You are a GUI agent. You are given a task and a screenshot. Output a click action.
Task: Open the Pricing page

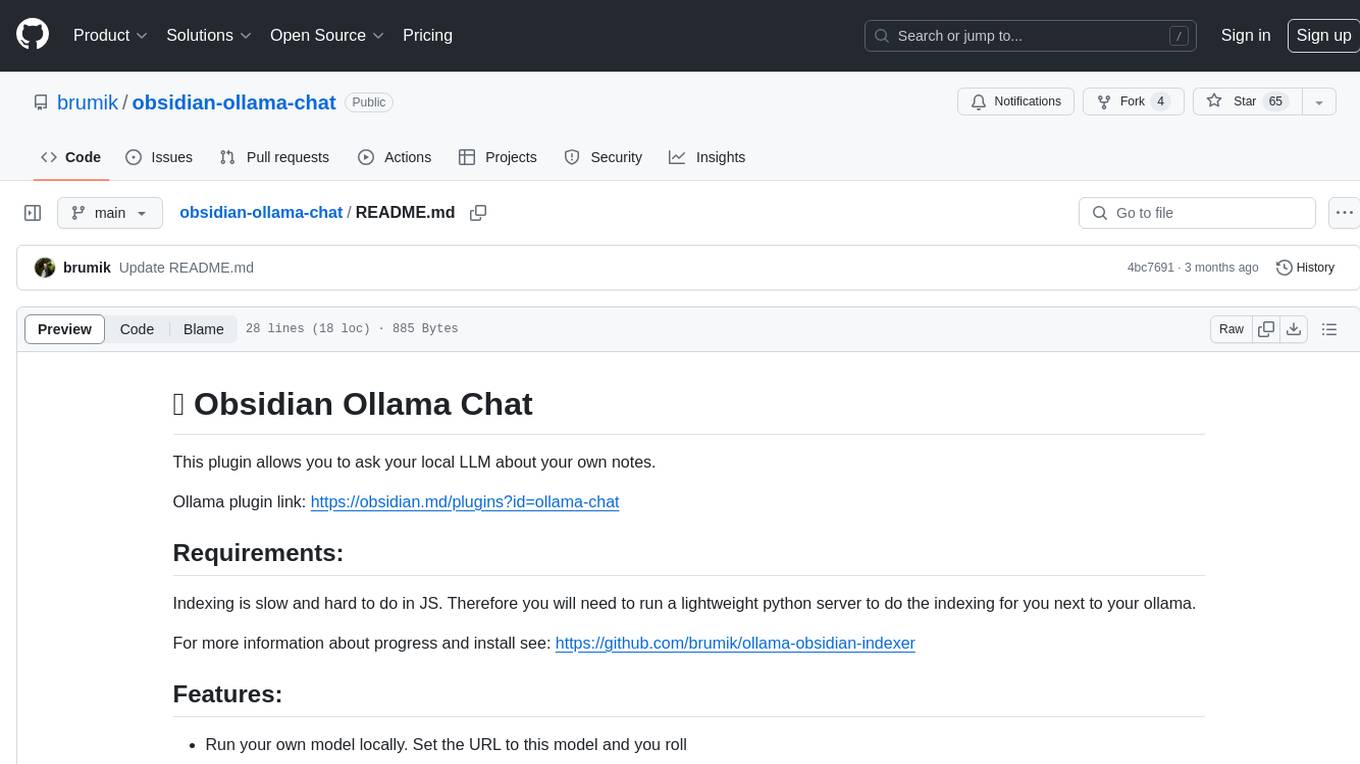(427, 35)
